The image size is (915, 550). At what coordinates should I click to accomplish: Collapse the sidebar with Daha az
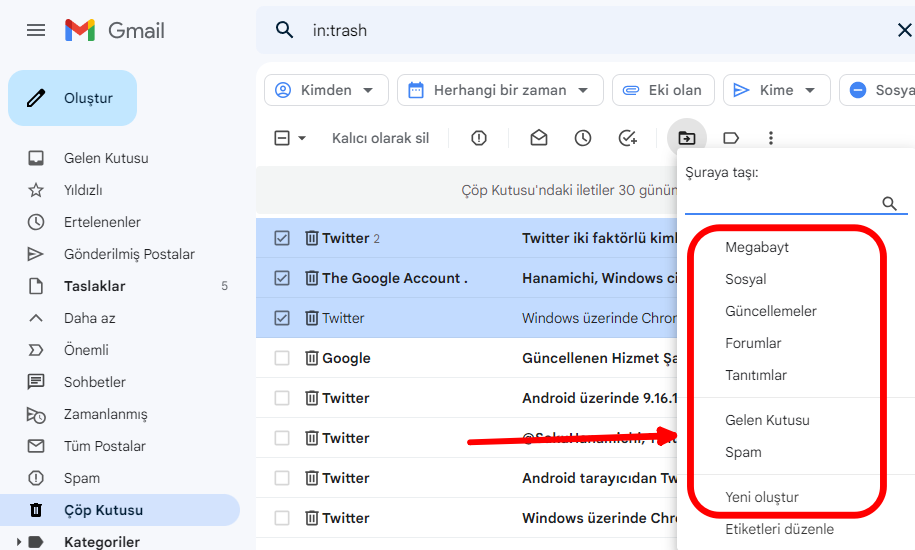click(90, 318)
